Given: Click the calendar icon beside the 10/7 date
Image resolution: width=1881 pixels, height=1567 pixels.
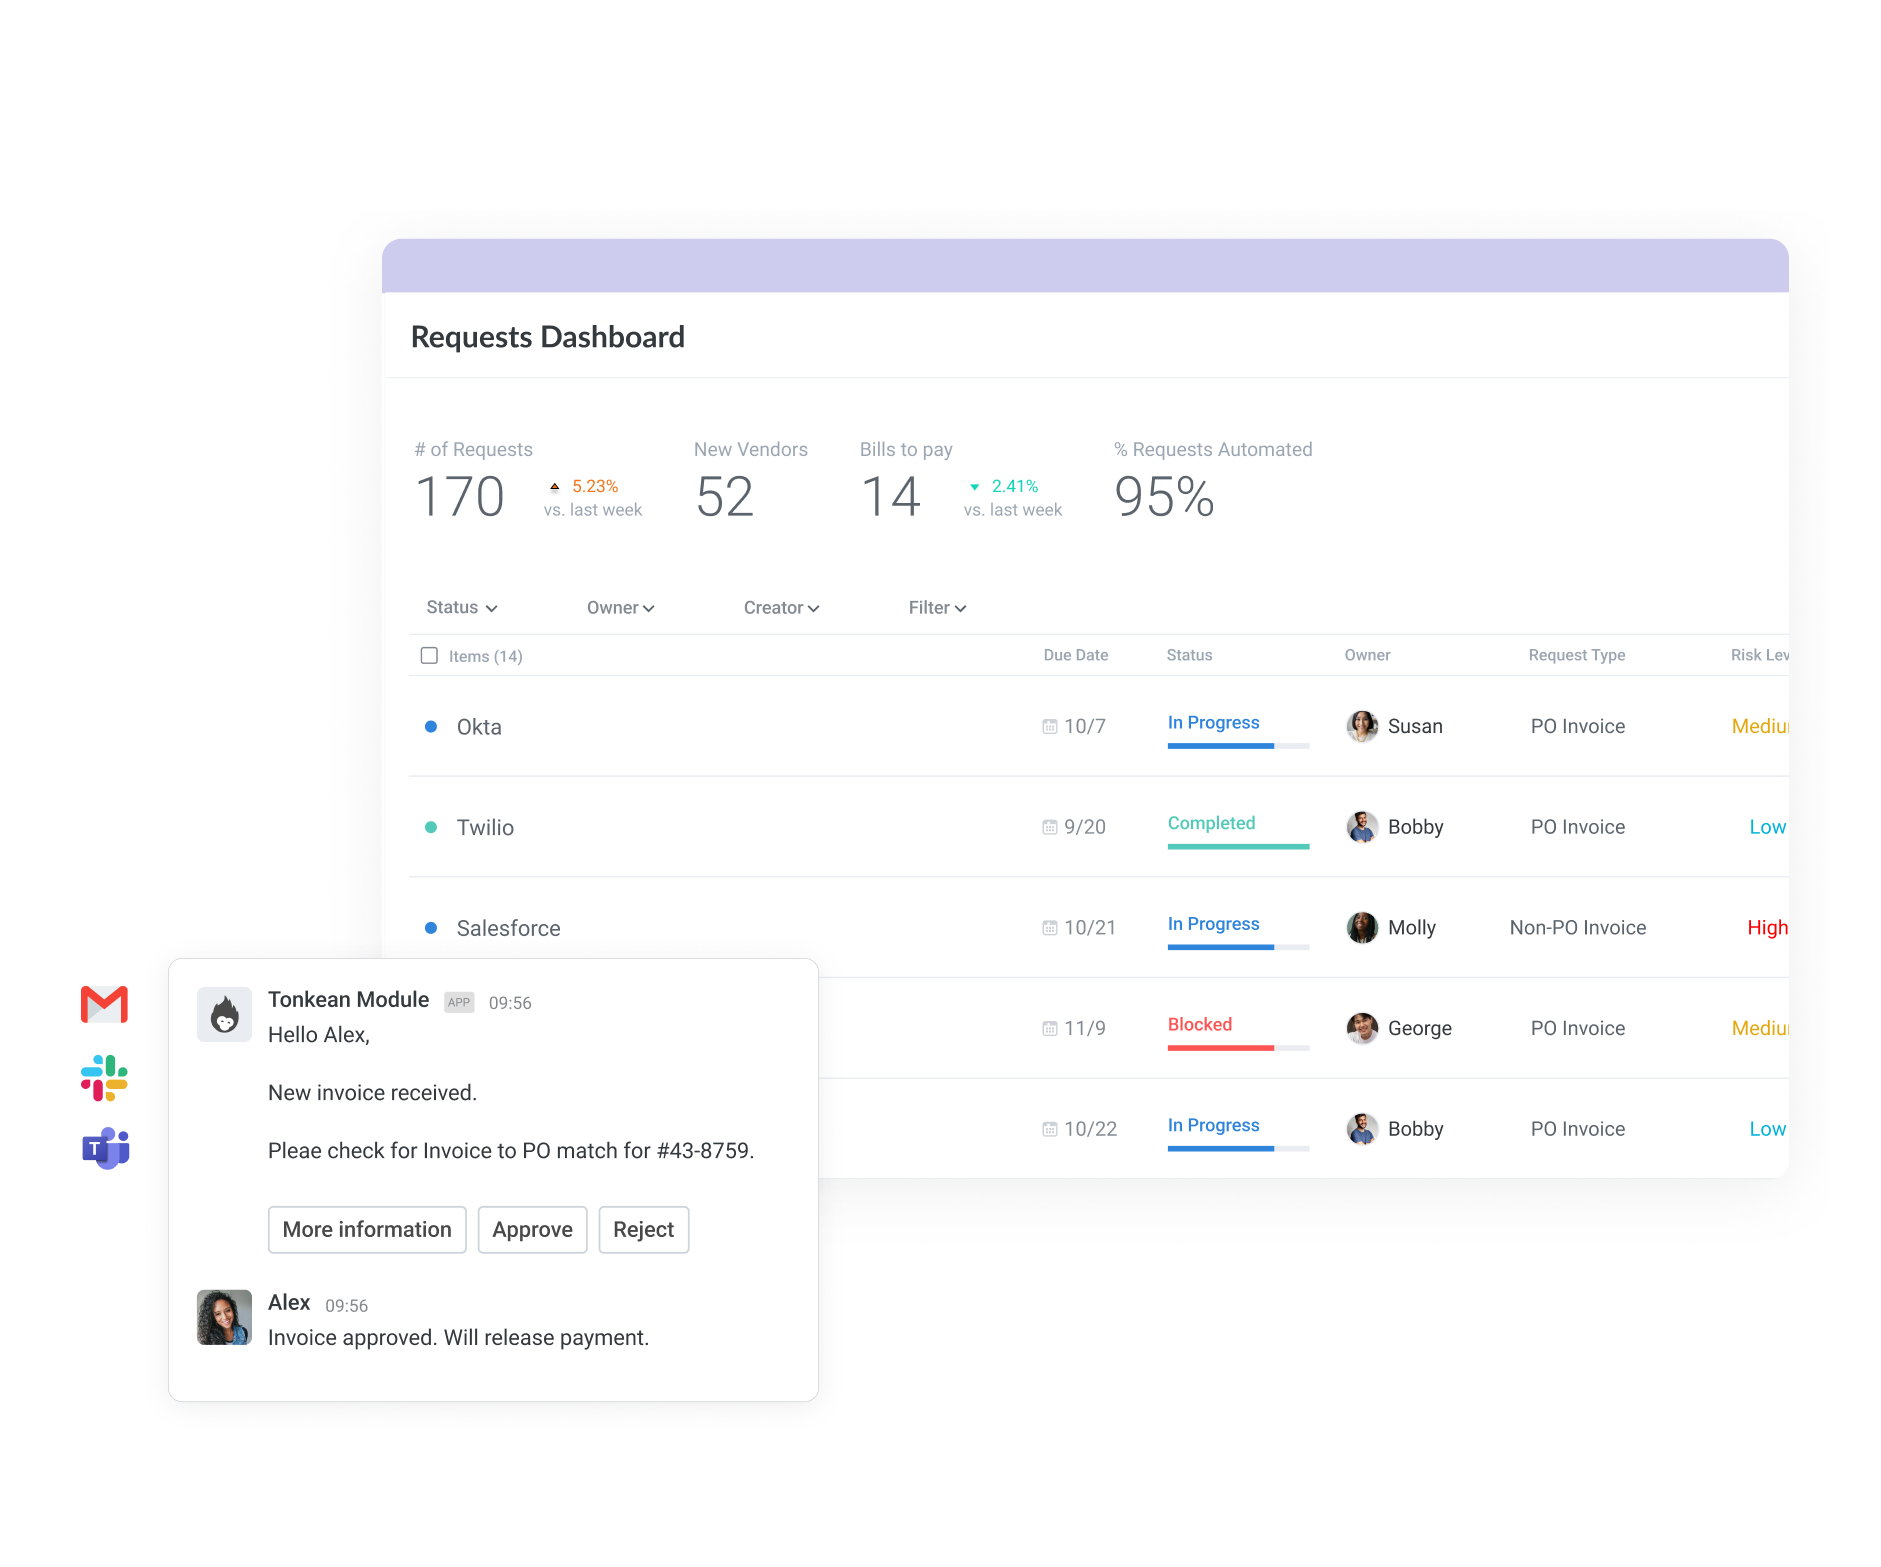Looking at the screenshot, I should [x=1048, y=727].
